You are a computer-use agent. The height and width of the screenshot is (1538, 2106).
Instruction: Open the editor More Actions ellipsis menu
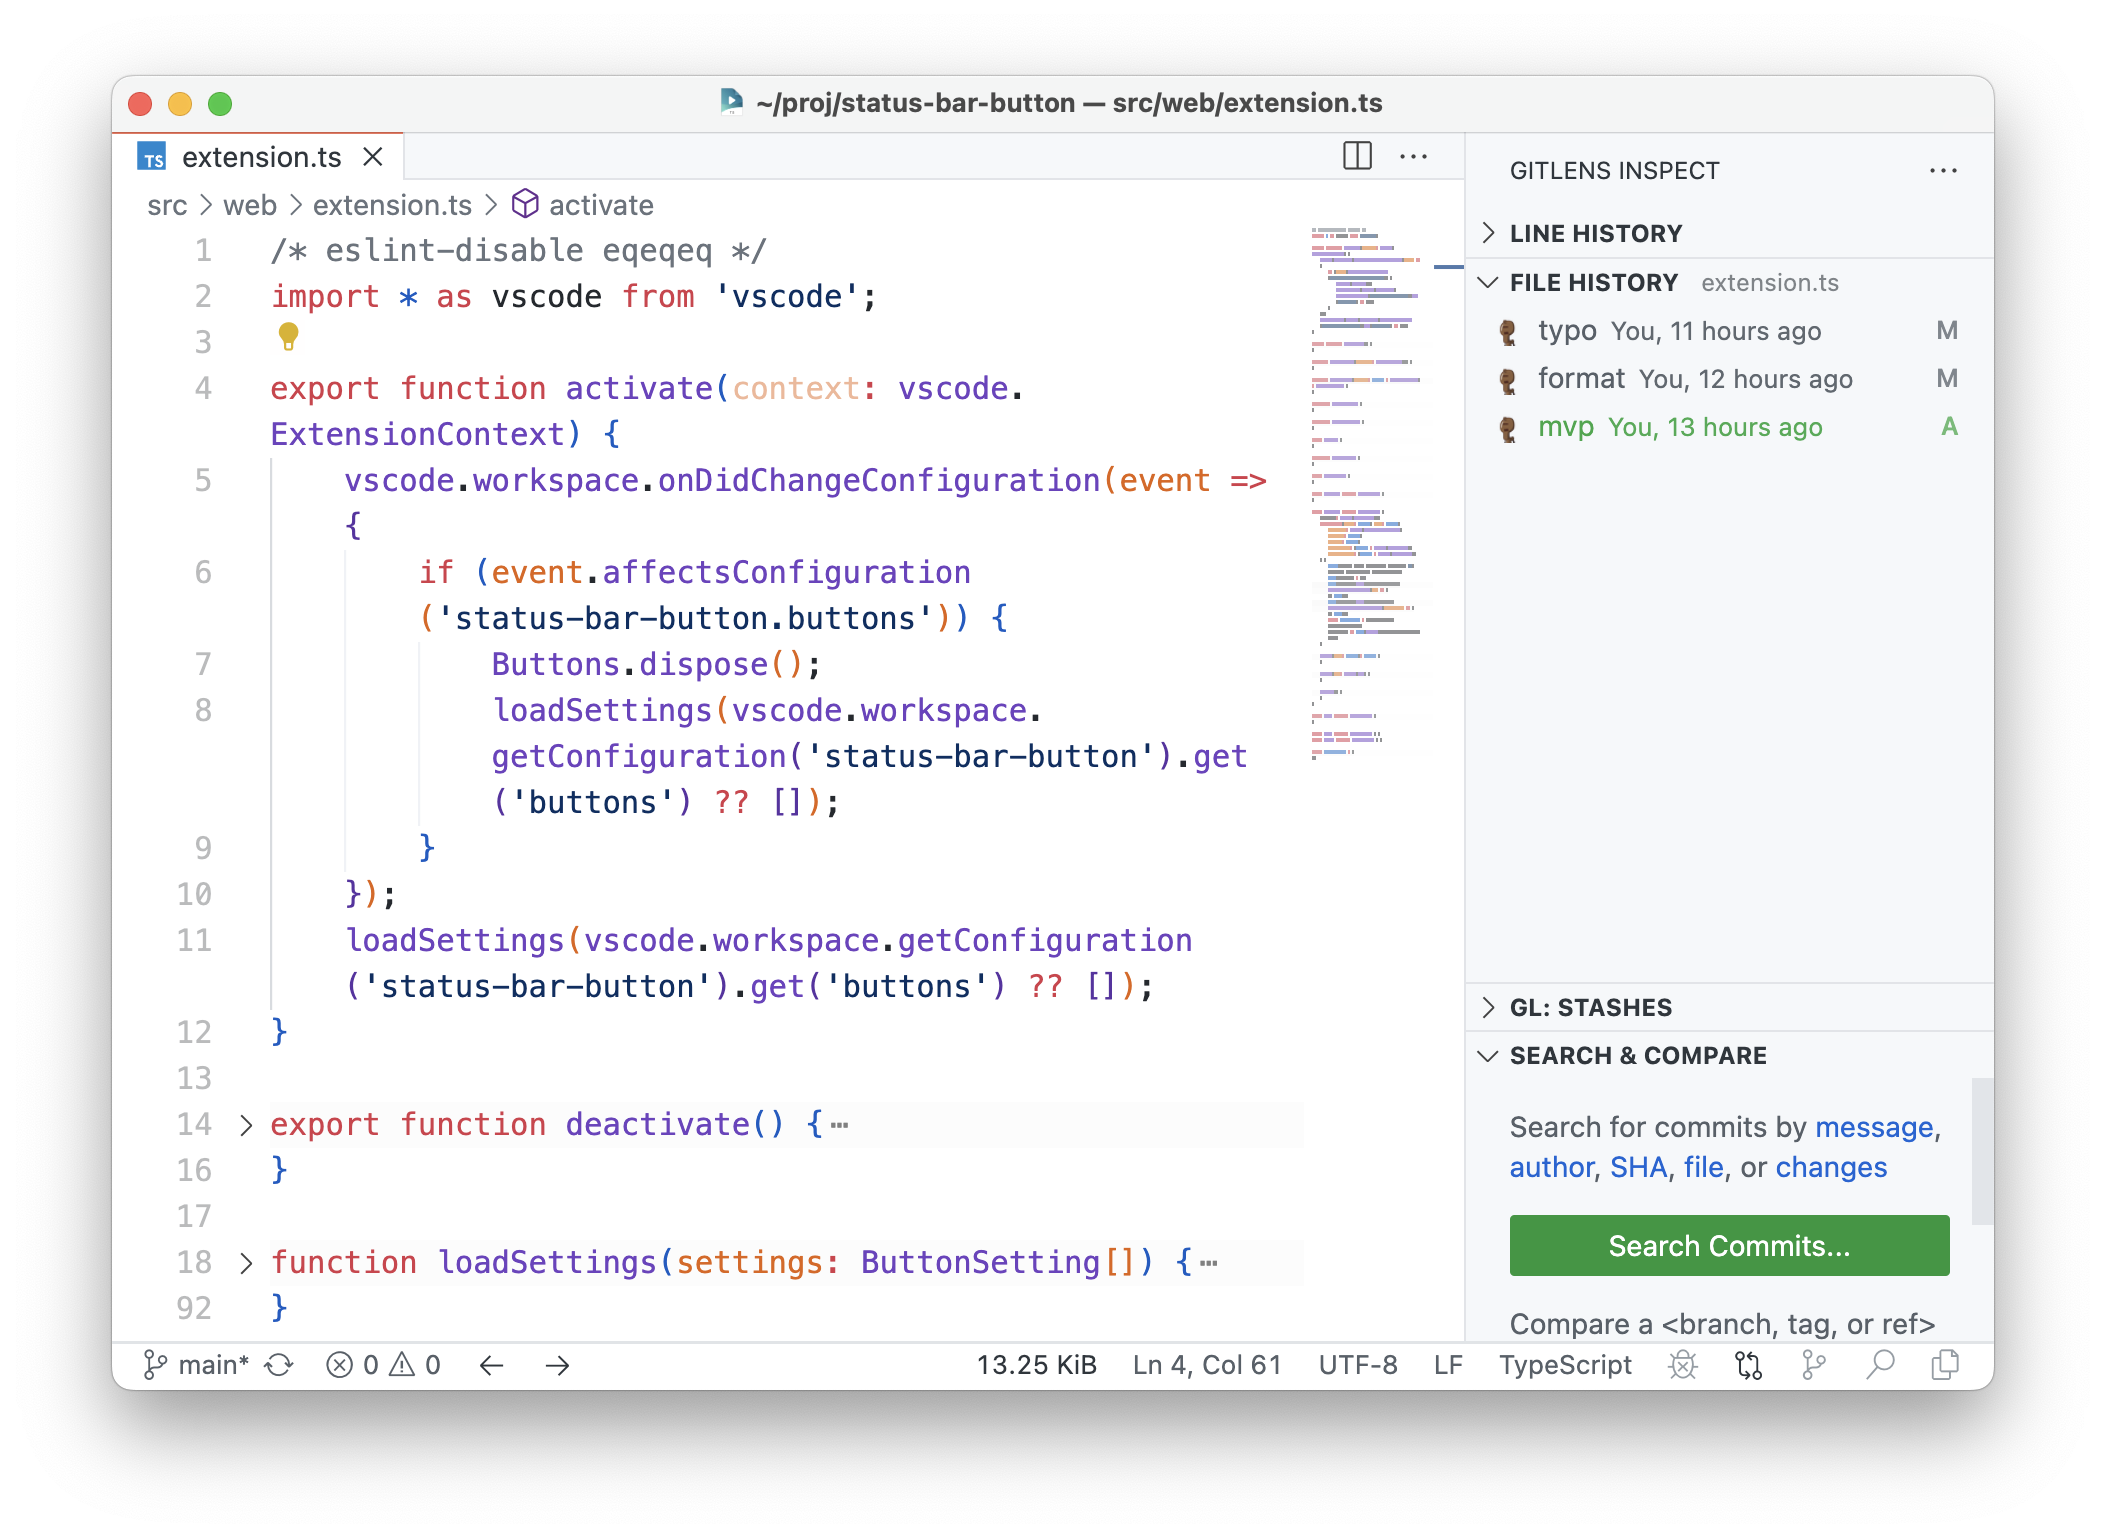pos(1413,156)
